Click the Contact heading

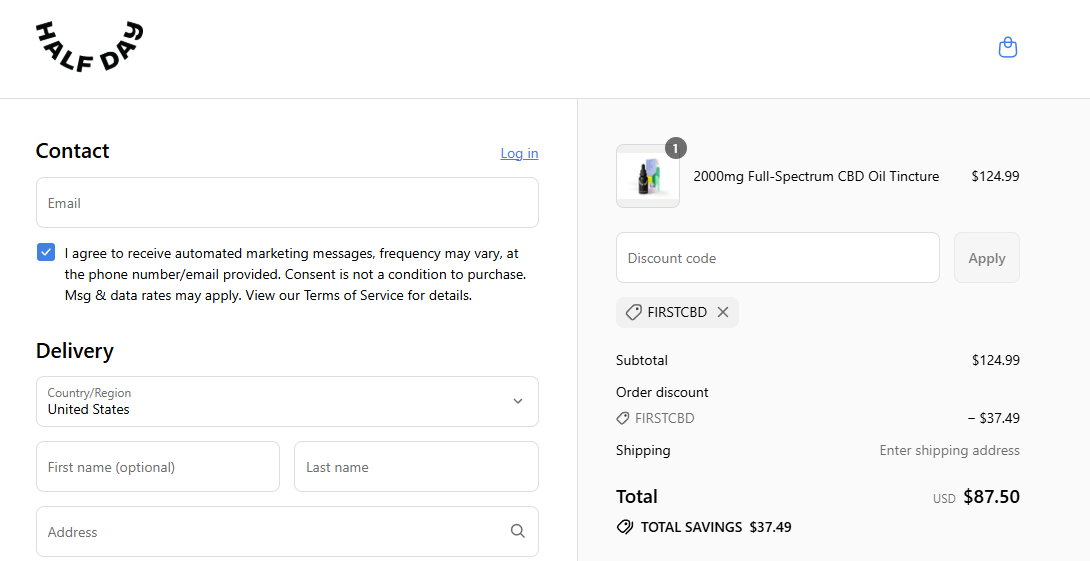coord(72,151)
